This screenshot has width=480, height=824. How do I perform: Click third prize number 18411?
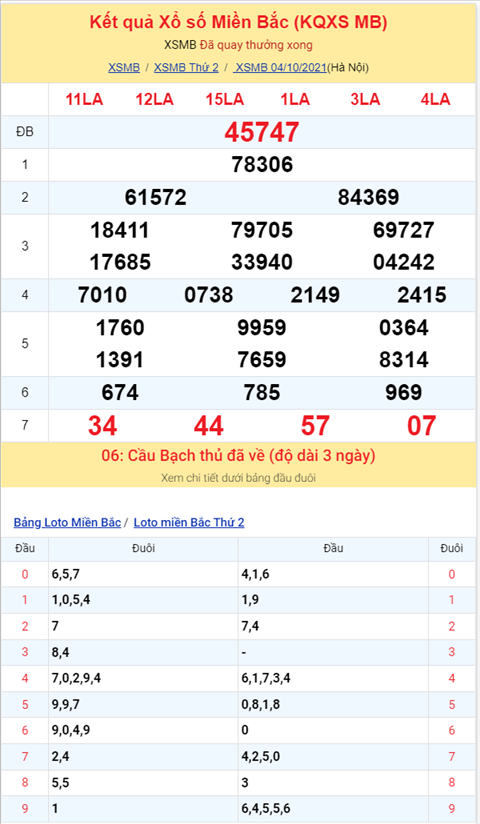(120, 230)
